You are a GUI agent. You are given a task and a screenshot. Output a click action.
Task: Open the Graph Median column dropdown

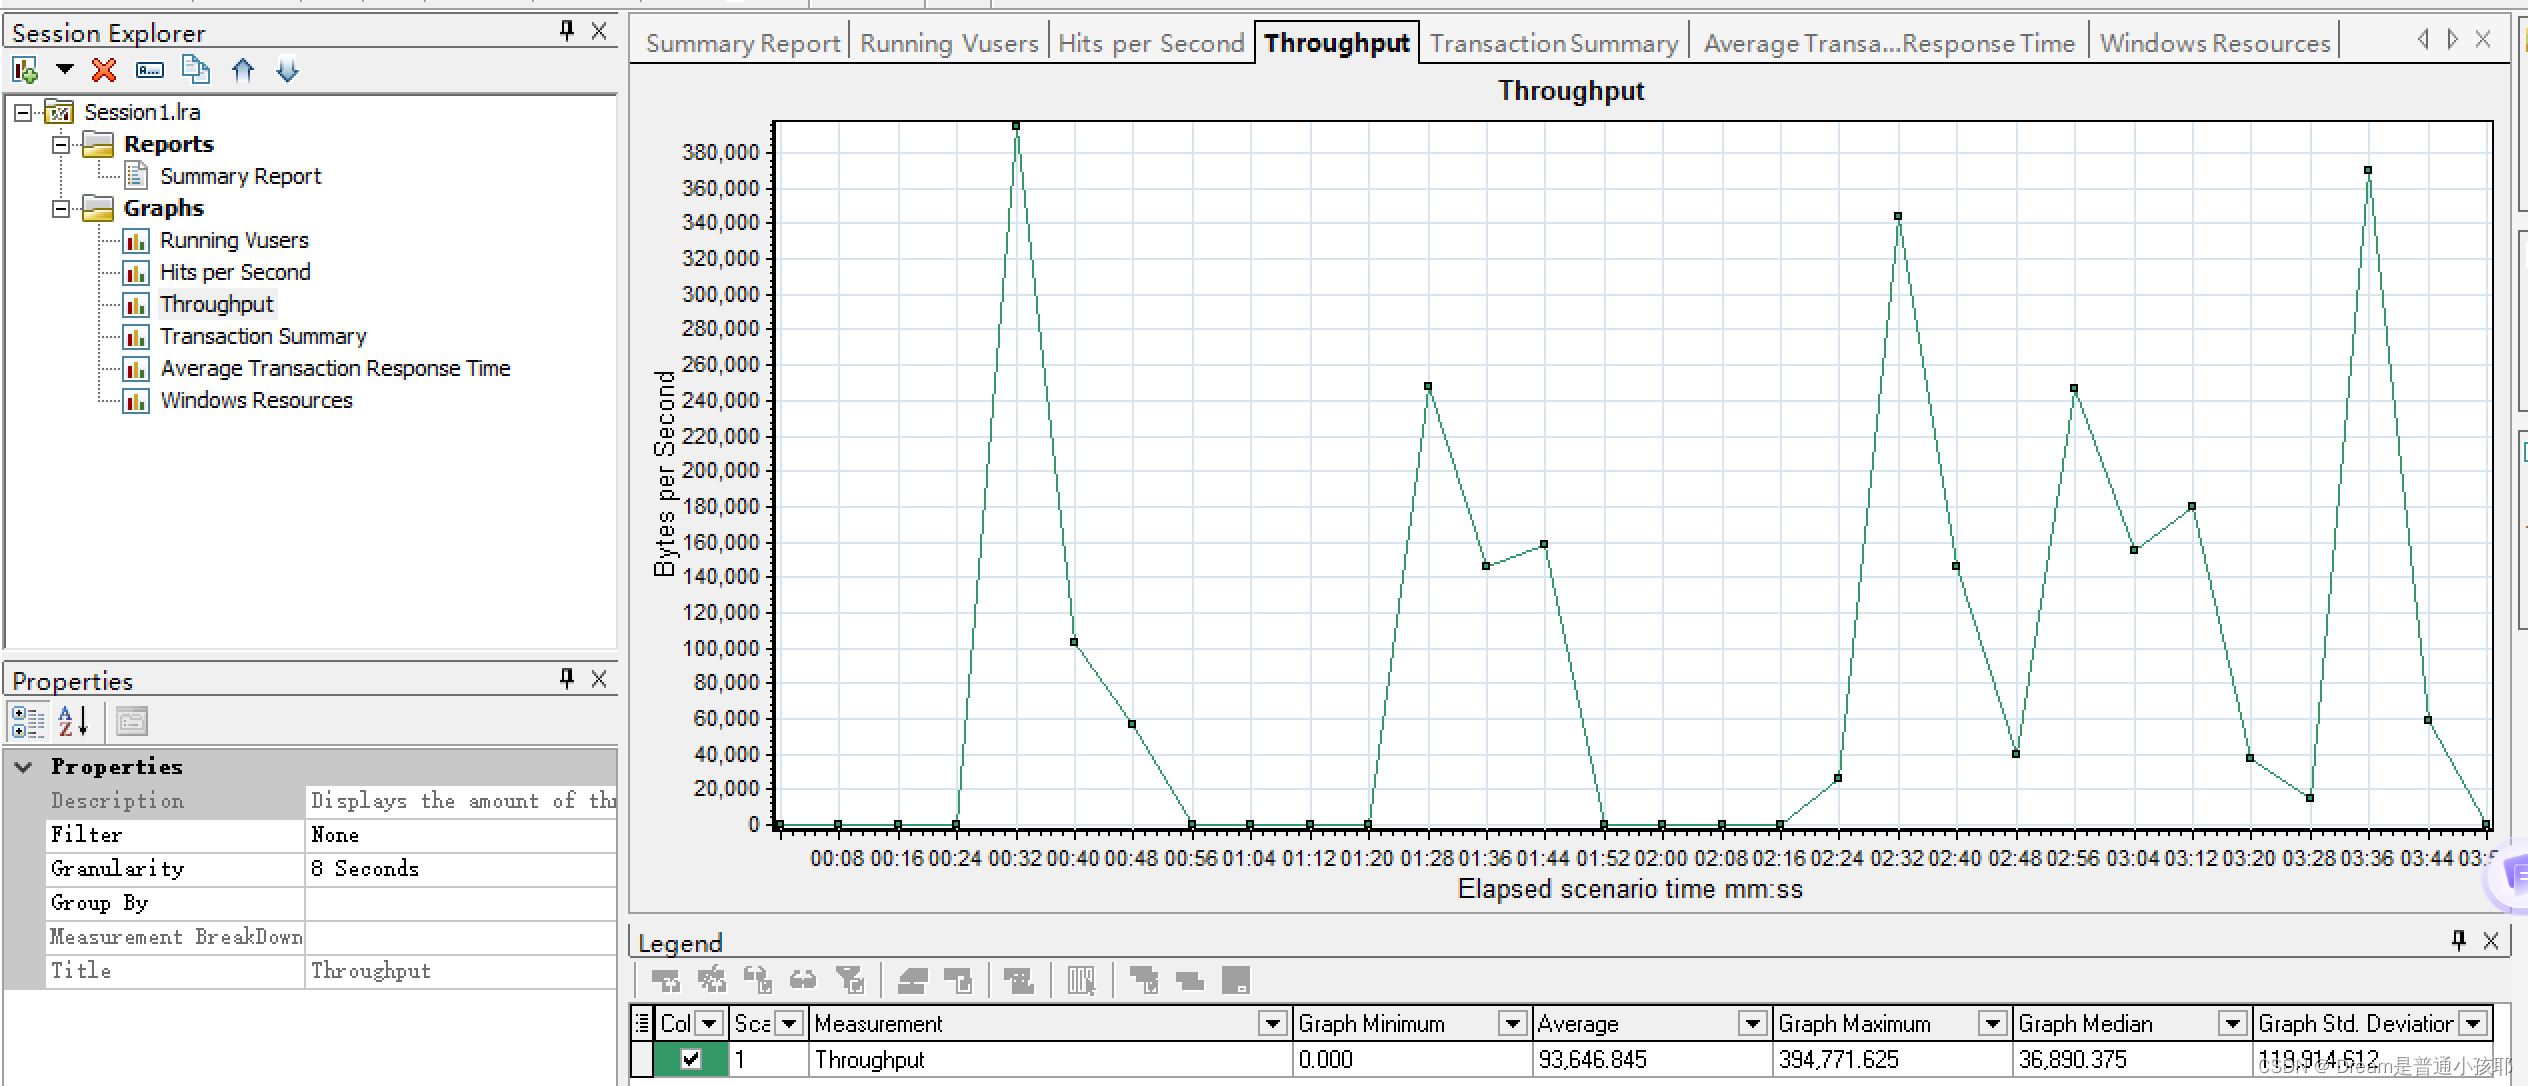2233,1023
